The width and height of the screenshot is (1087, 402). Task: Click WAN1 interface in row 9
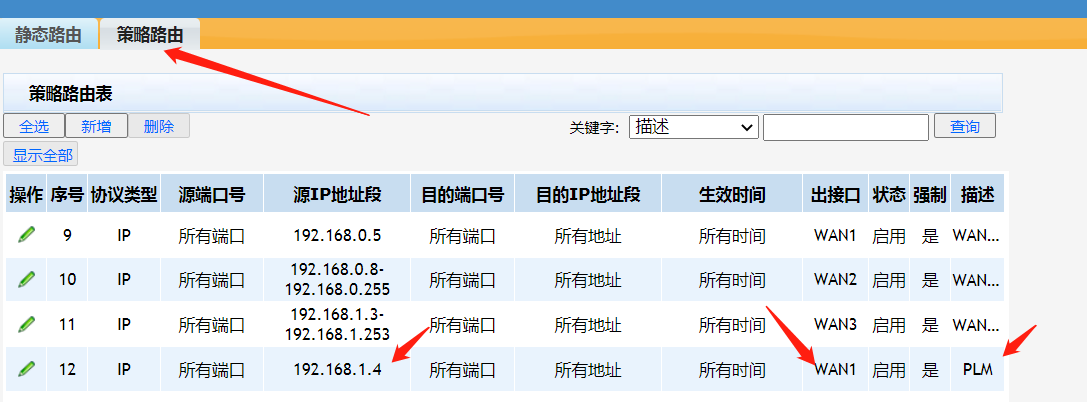pos(835,236)
